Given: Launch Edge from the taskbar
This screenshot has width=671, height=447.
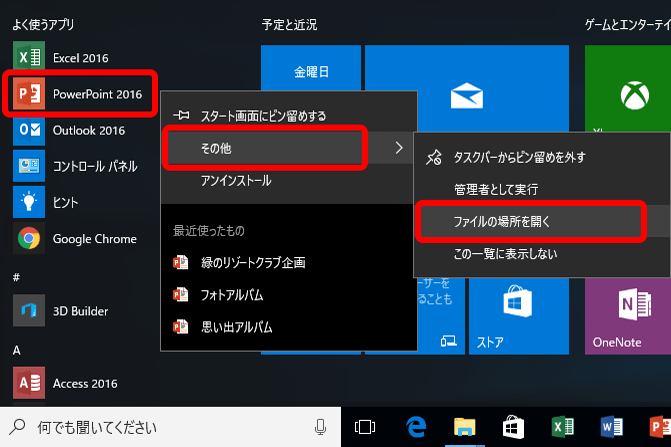Looking at the screenshot, I should tap(416, 427).
